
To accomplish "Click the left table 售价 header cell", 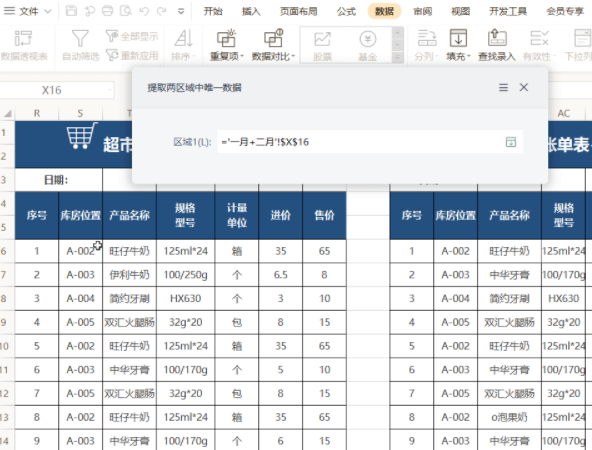I will coord(324,216).
